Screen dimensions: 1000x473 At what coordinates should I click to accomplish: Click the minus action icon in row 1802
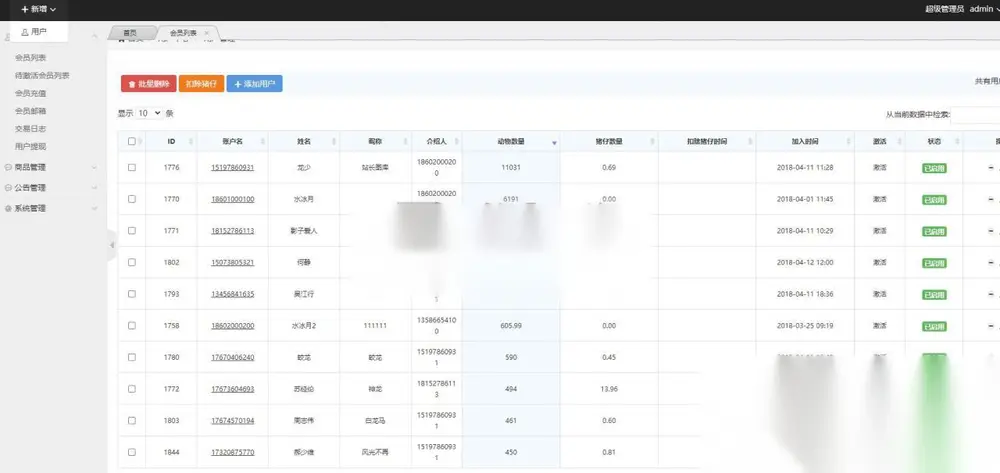click(990, 263)
